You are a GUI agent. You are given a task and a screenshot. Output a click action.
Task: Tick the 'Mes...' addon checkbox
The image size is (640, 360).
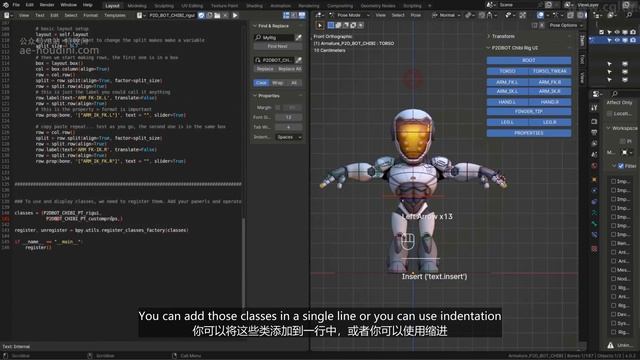(x=613, y=270)
